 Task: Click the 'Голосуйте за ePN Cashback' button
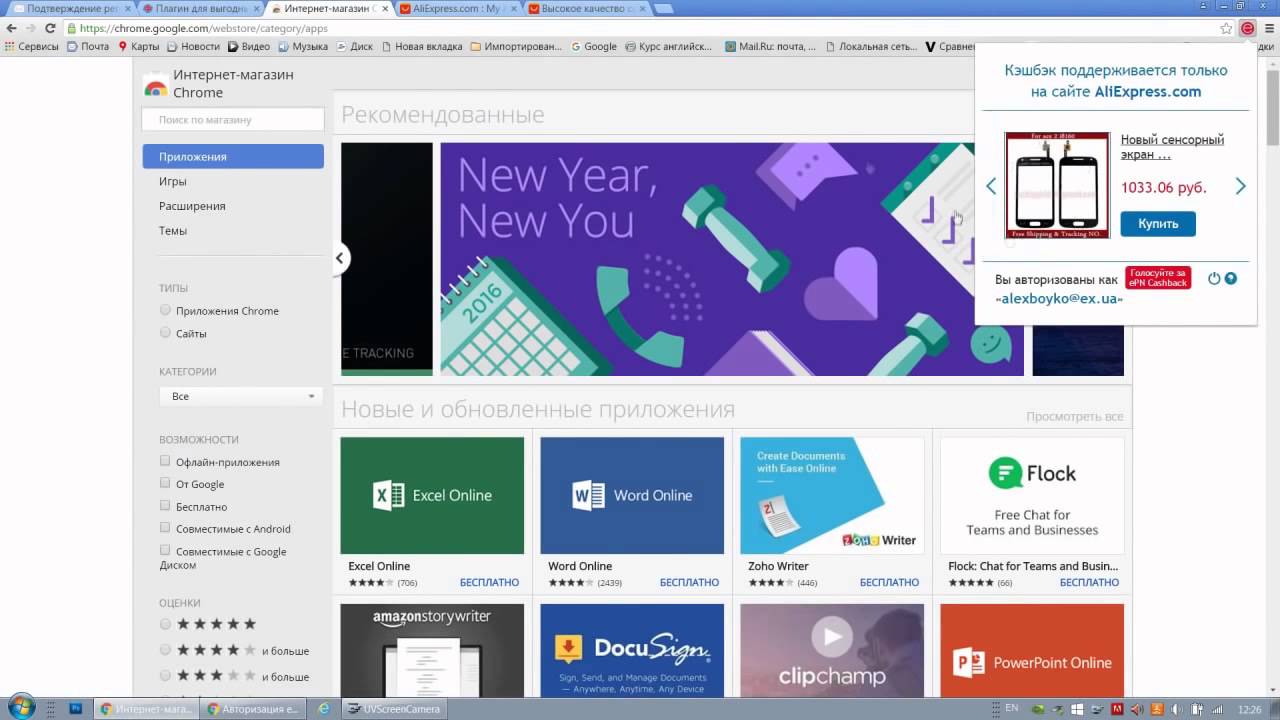pos(1158,277)
